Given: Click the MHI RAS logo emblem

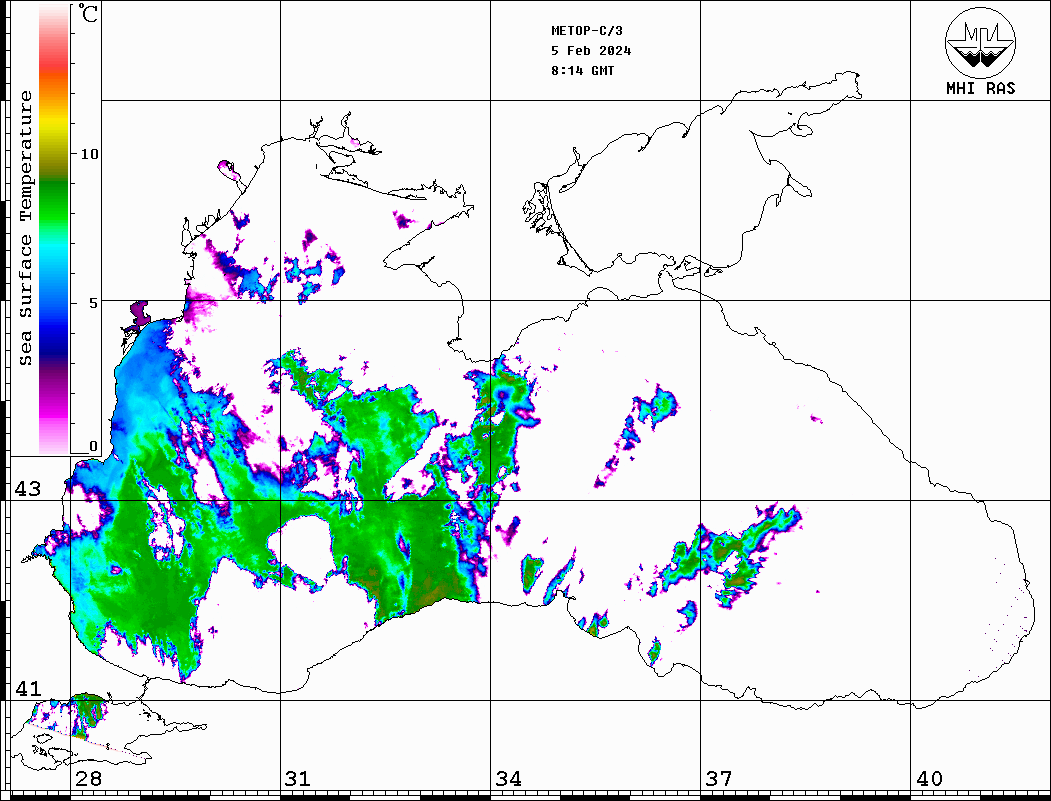Looking at the screenshot, I should pos(980,42).
